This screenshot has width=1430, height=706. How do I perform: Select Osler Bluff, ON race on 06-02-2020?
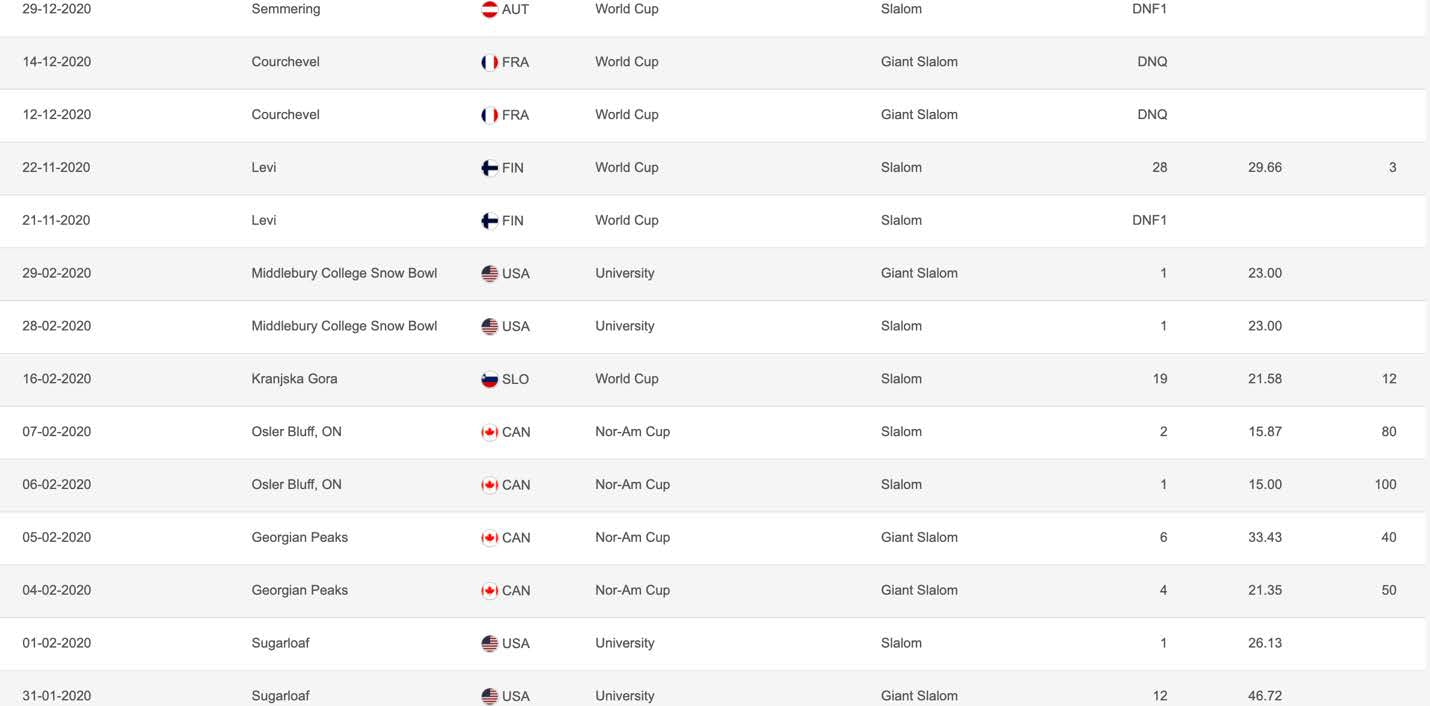point(713,485)
